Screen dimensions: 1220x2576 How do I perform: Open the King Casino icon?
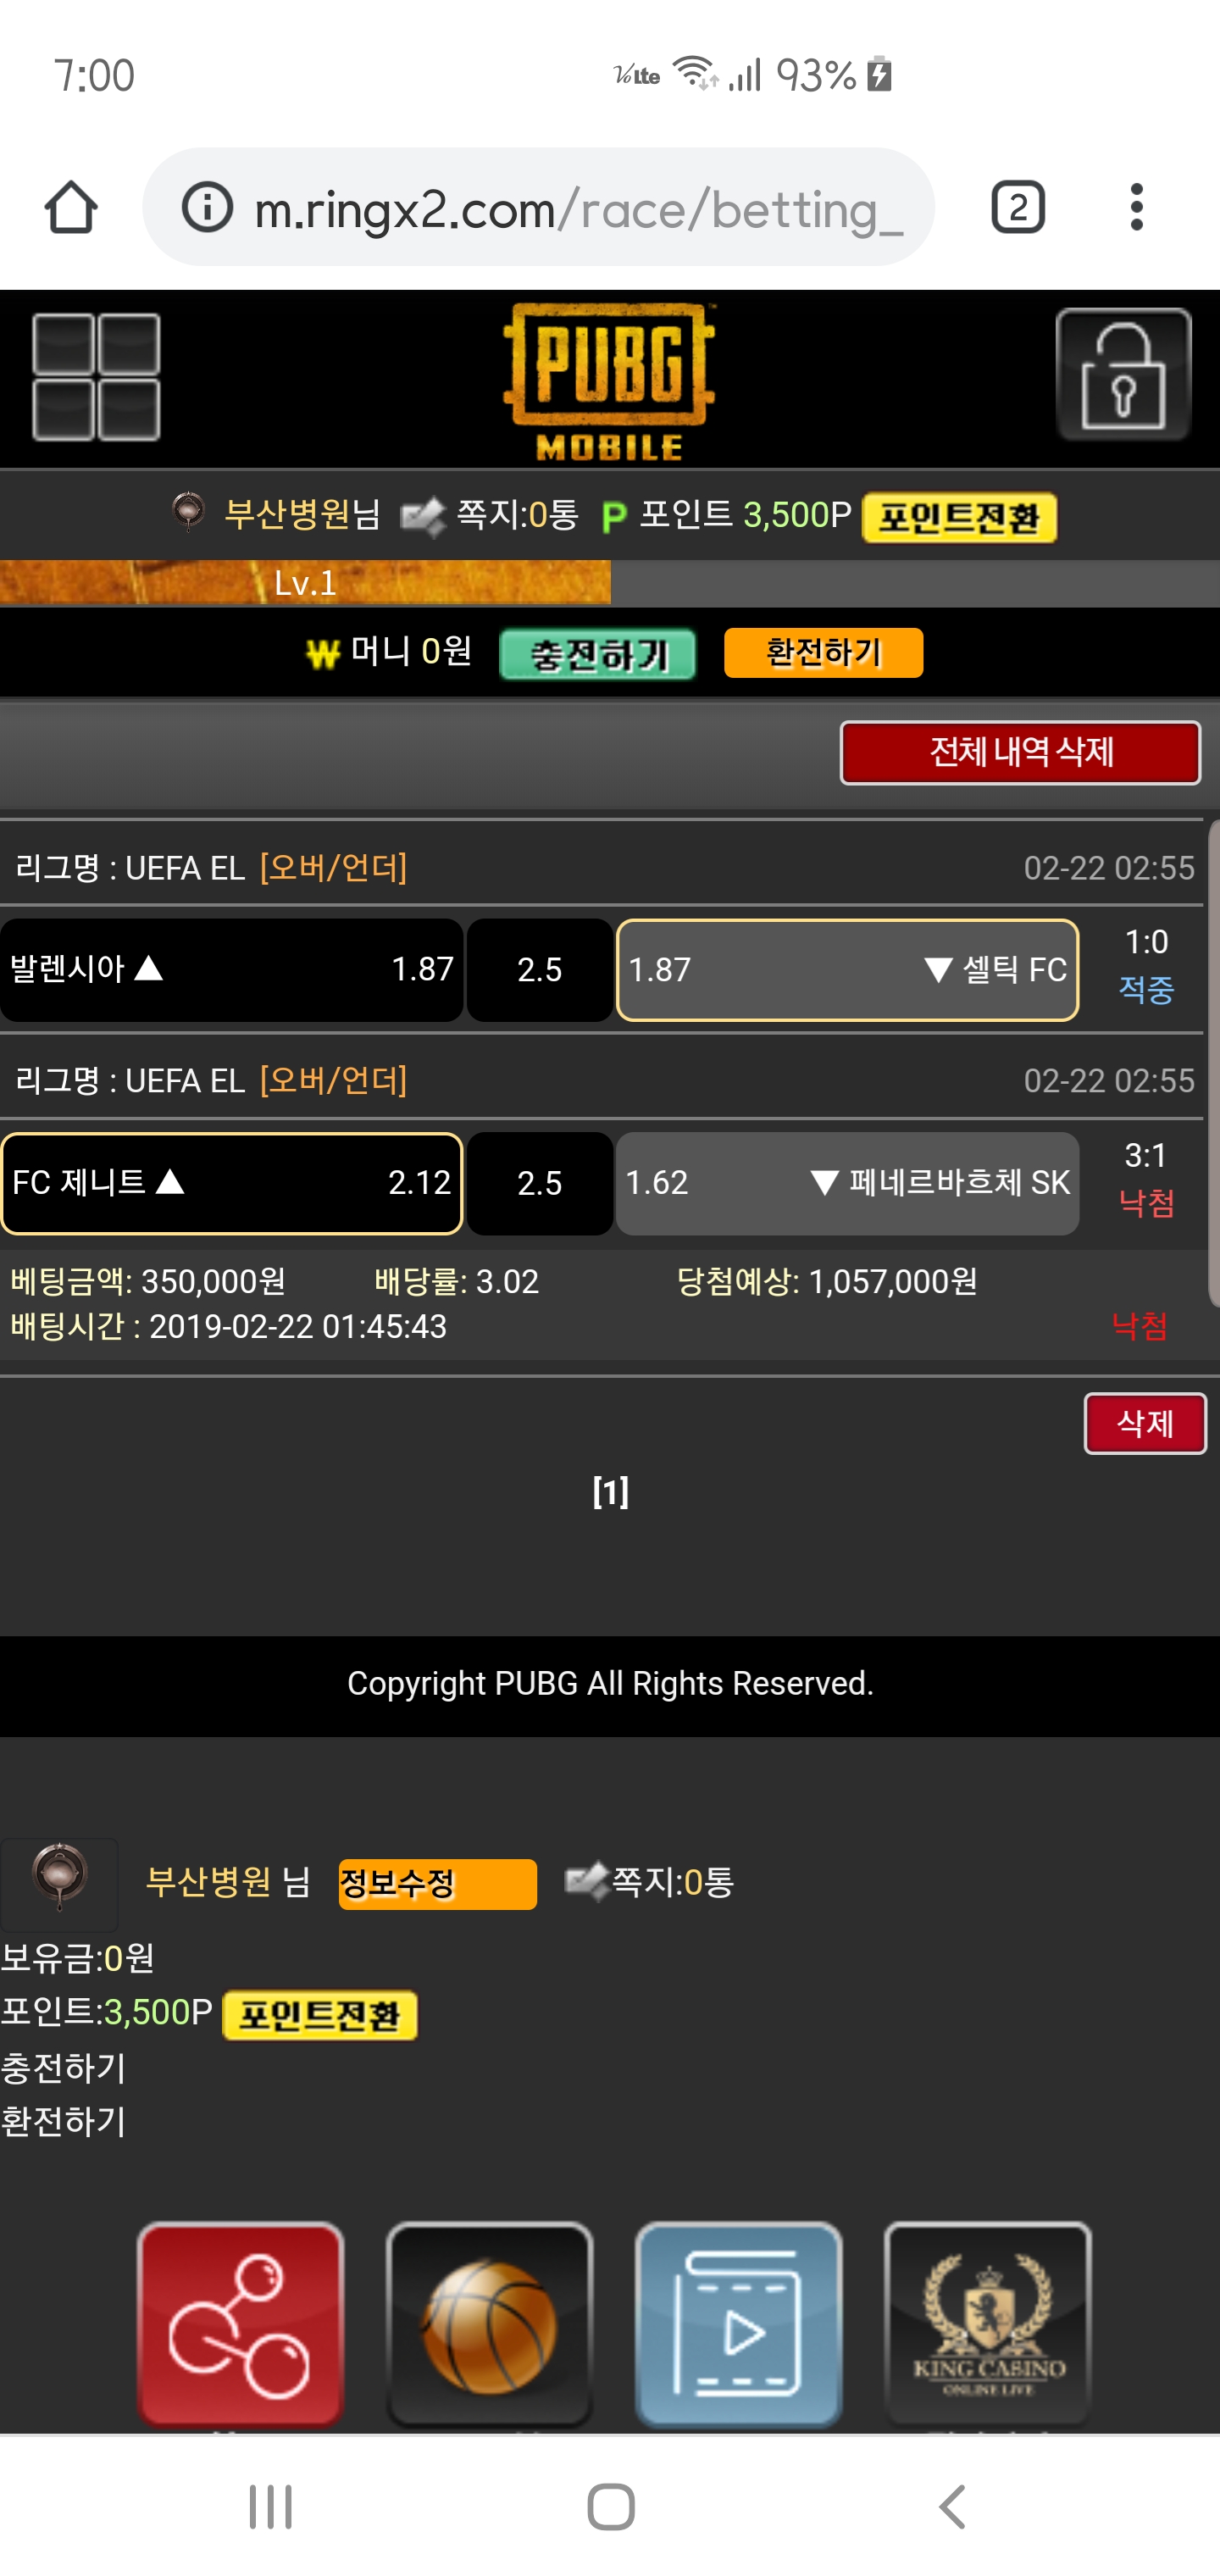988,2323
